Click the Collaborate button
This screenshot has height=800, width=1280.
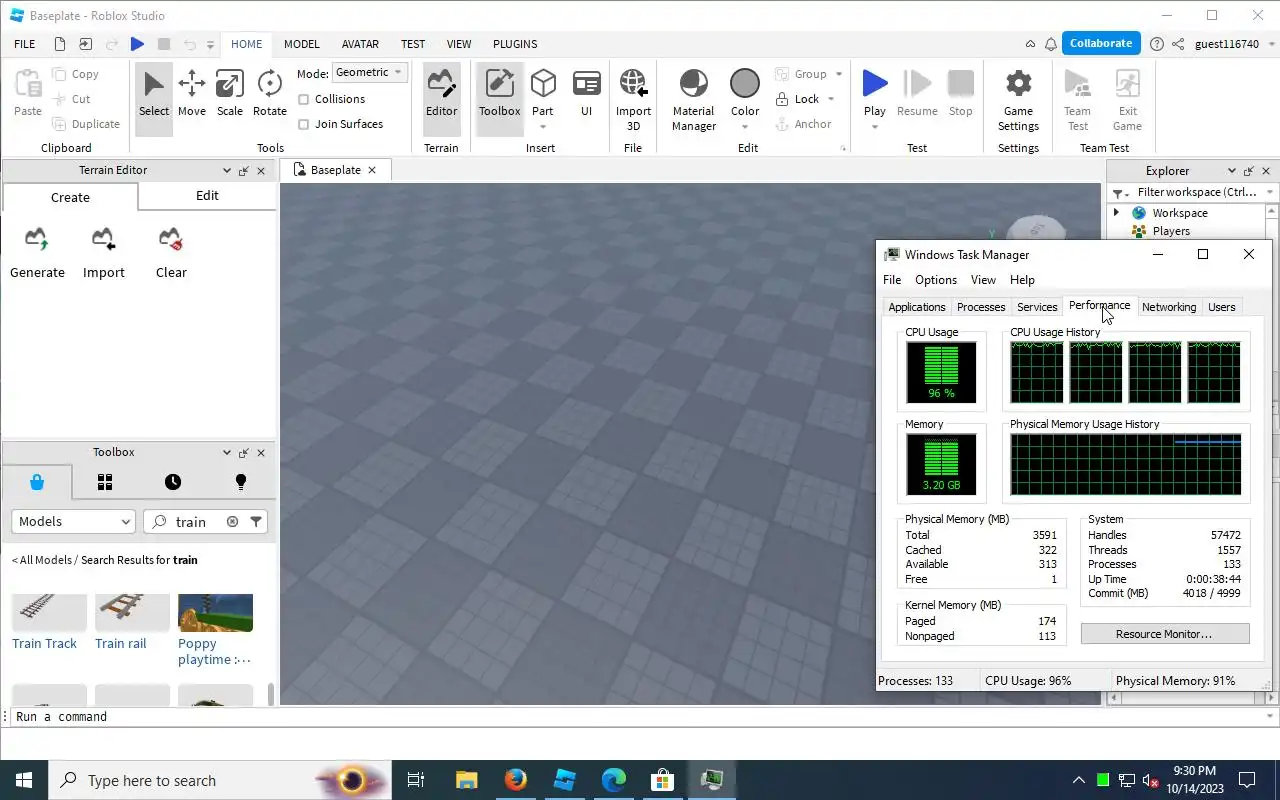1101,43
